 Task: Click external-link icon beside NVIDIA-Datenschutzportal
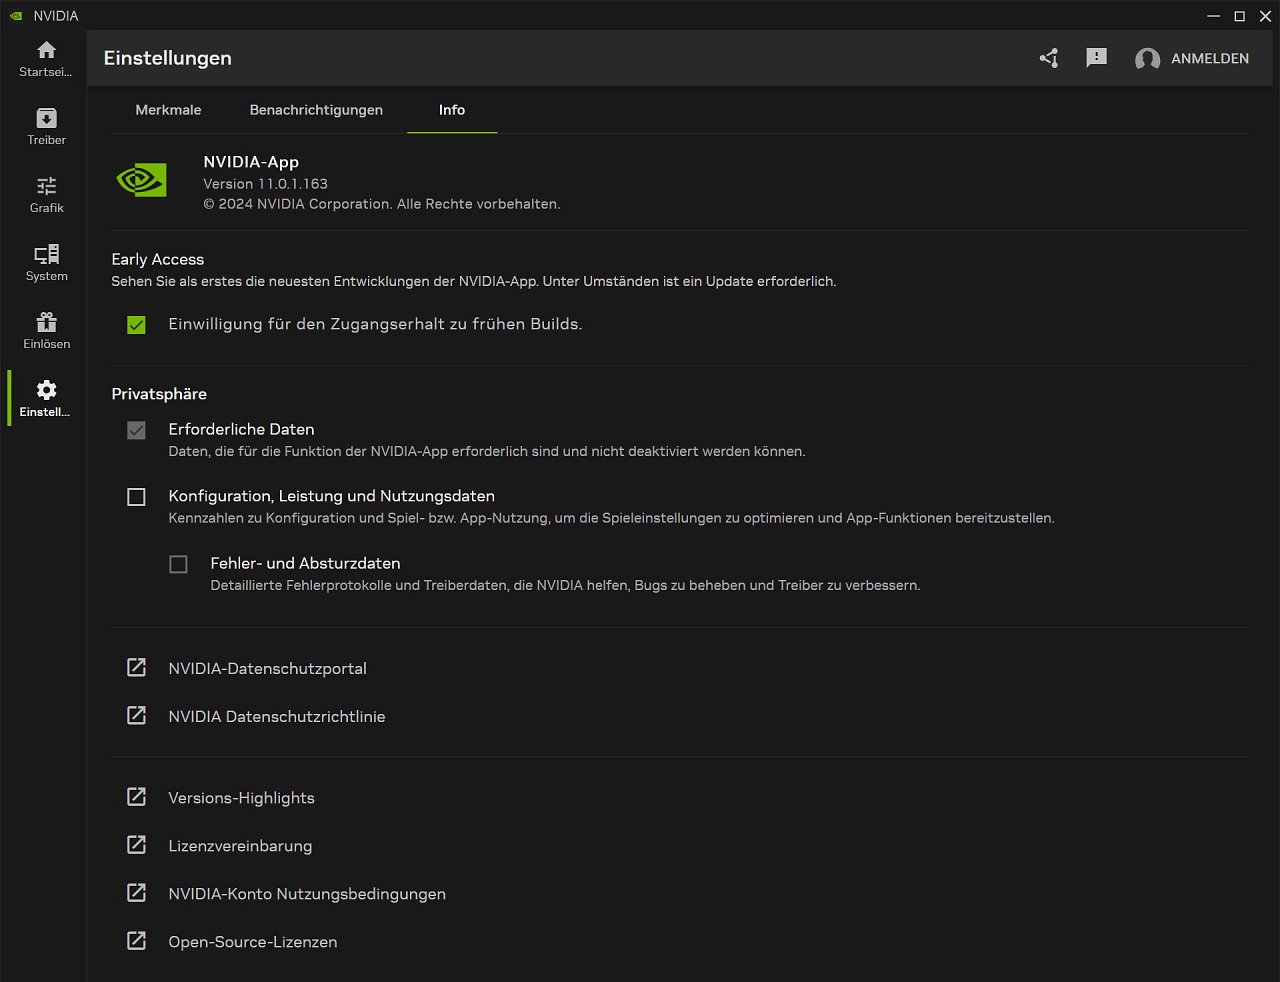tap(136, 667)
